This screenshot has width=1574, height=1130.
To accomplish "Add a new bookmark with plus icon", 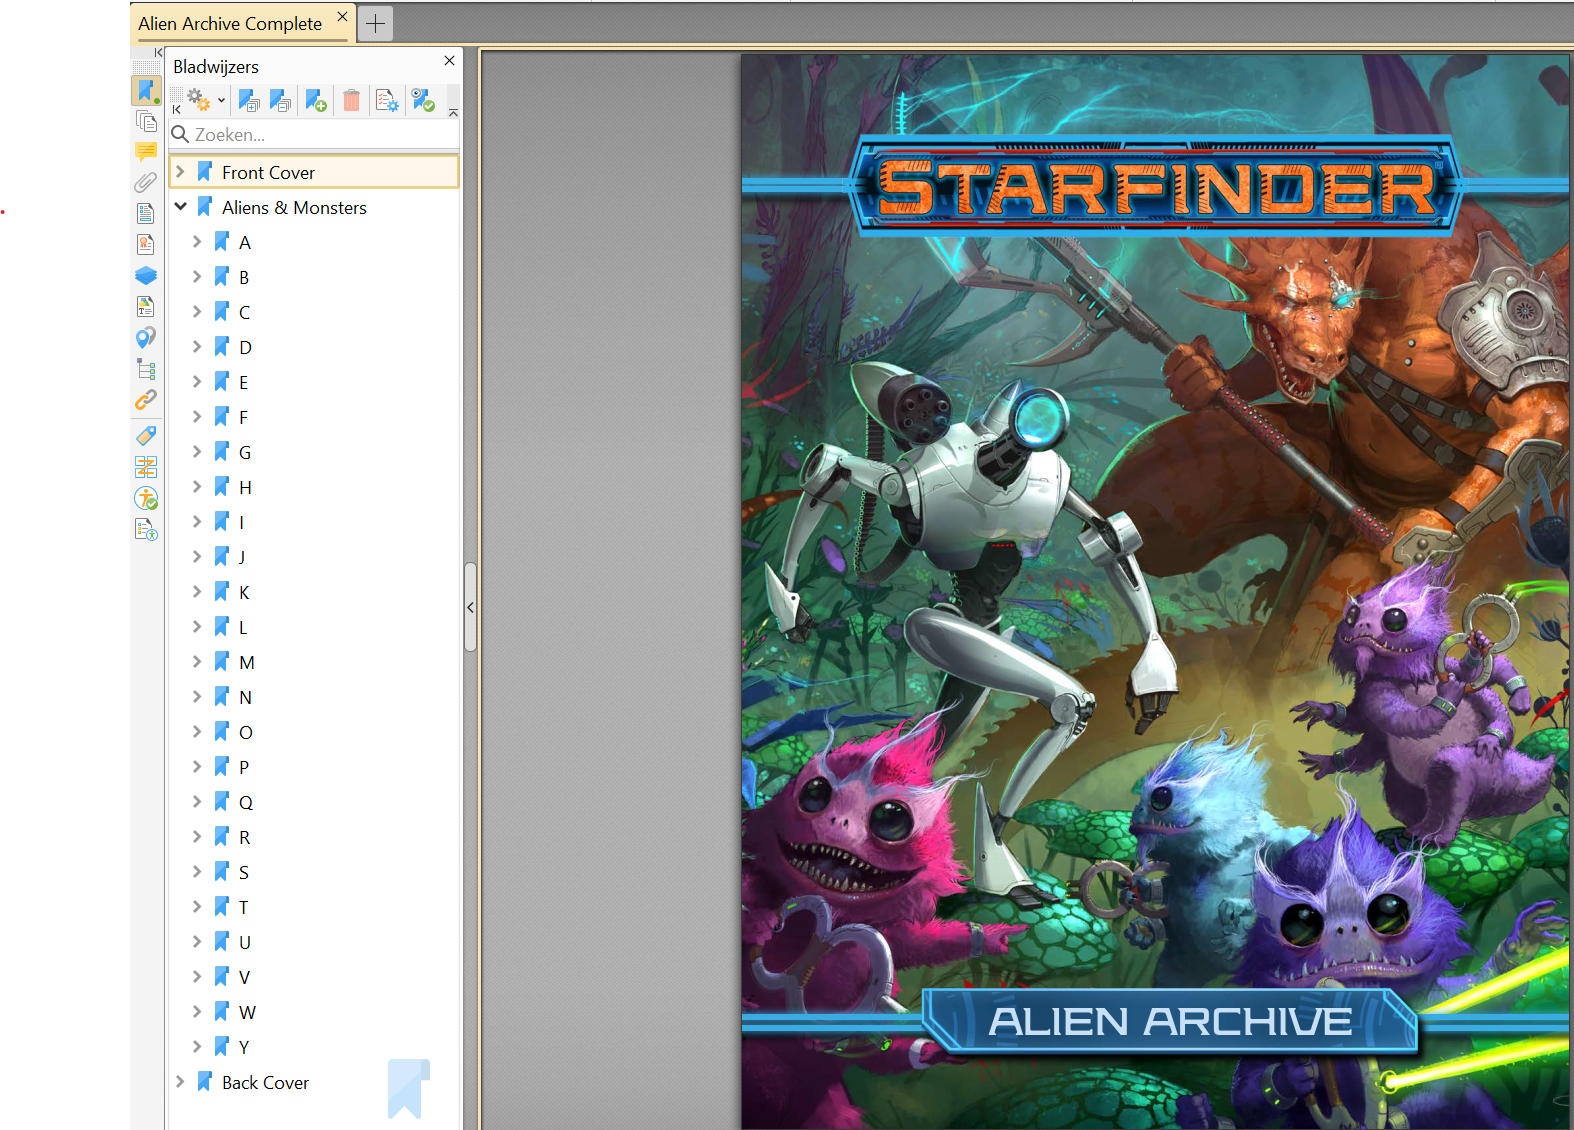I will 316,101.
